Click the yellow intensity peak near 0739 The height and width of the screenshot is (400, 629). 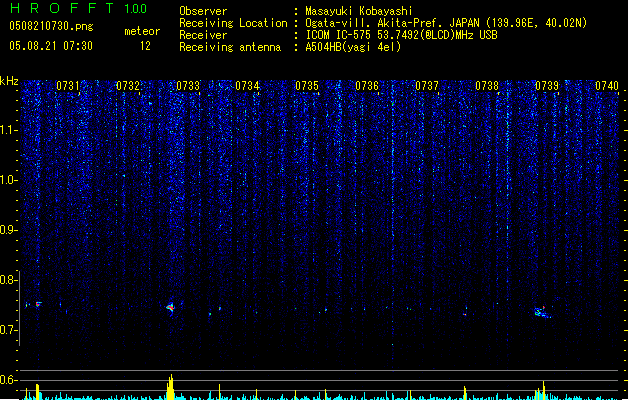pyautogui.click(x=544, y=390)
